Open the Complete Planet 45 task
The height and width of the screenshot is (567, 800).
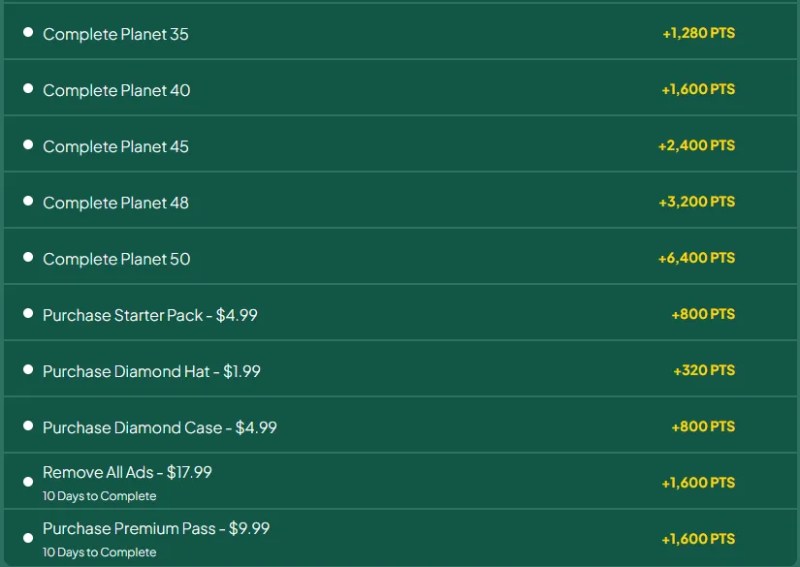tap(116, 146)
